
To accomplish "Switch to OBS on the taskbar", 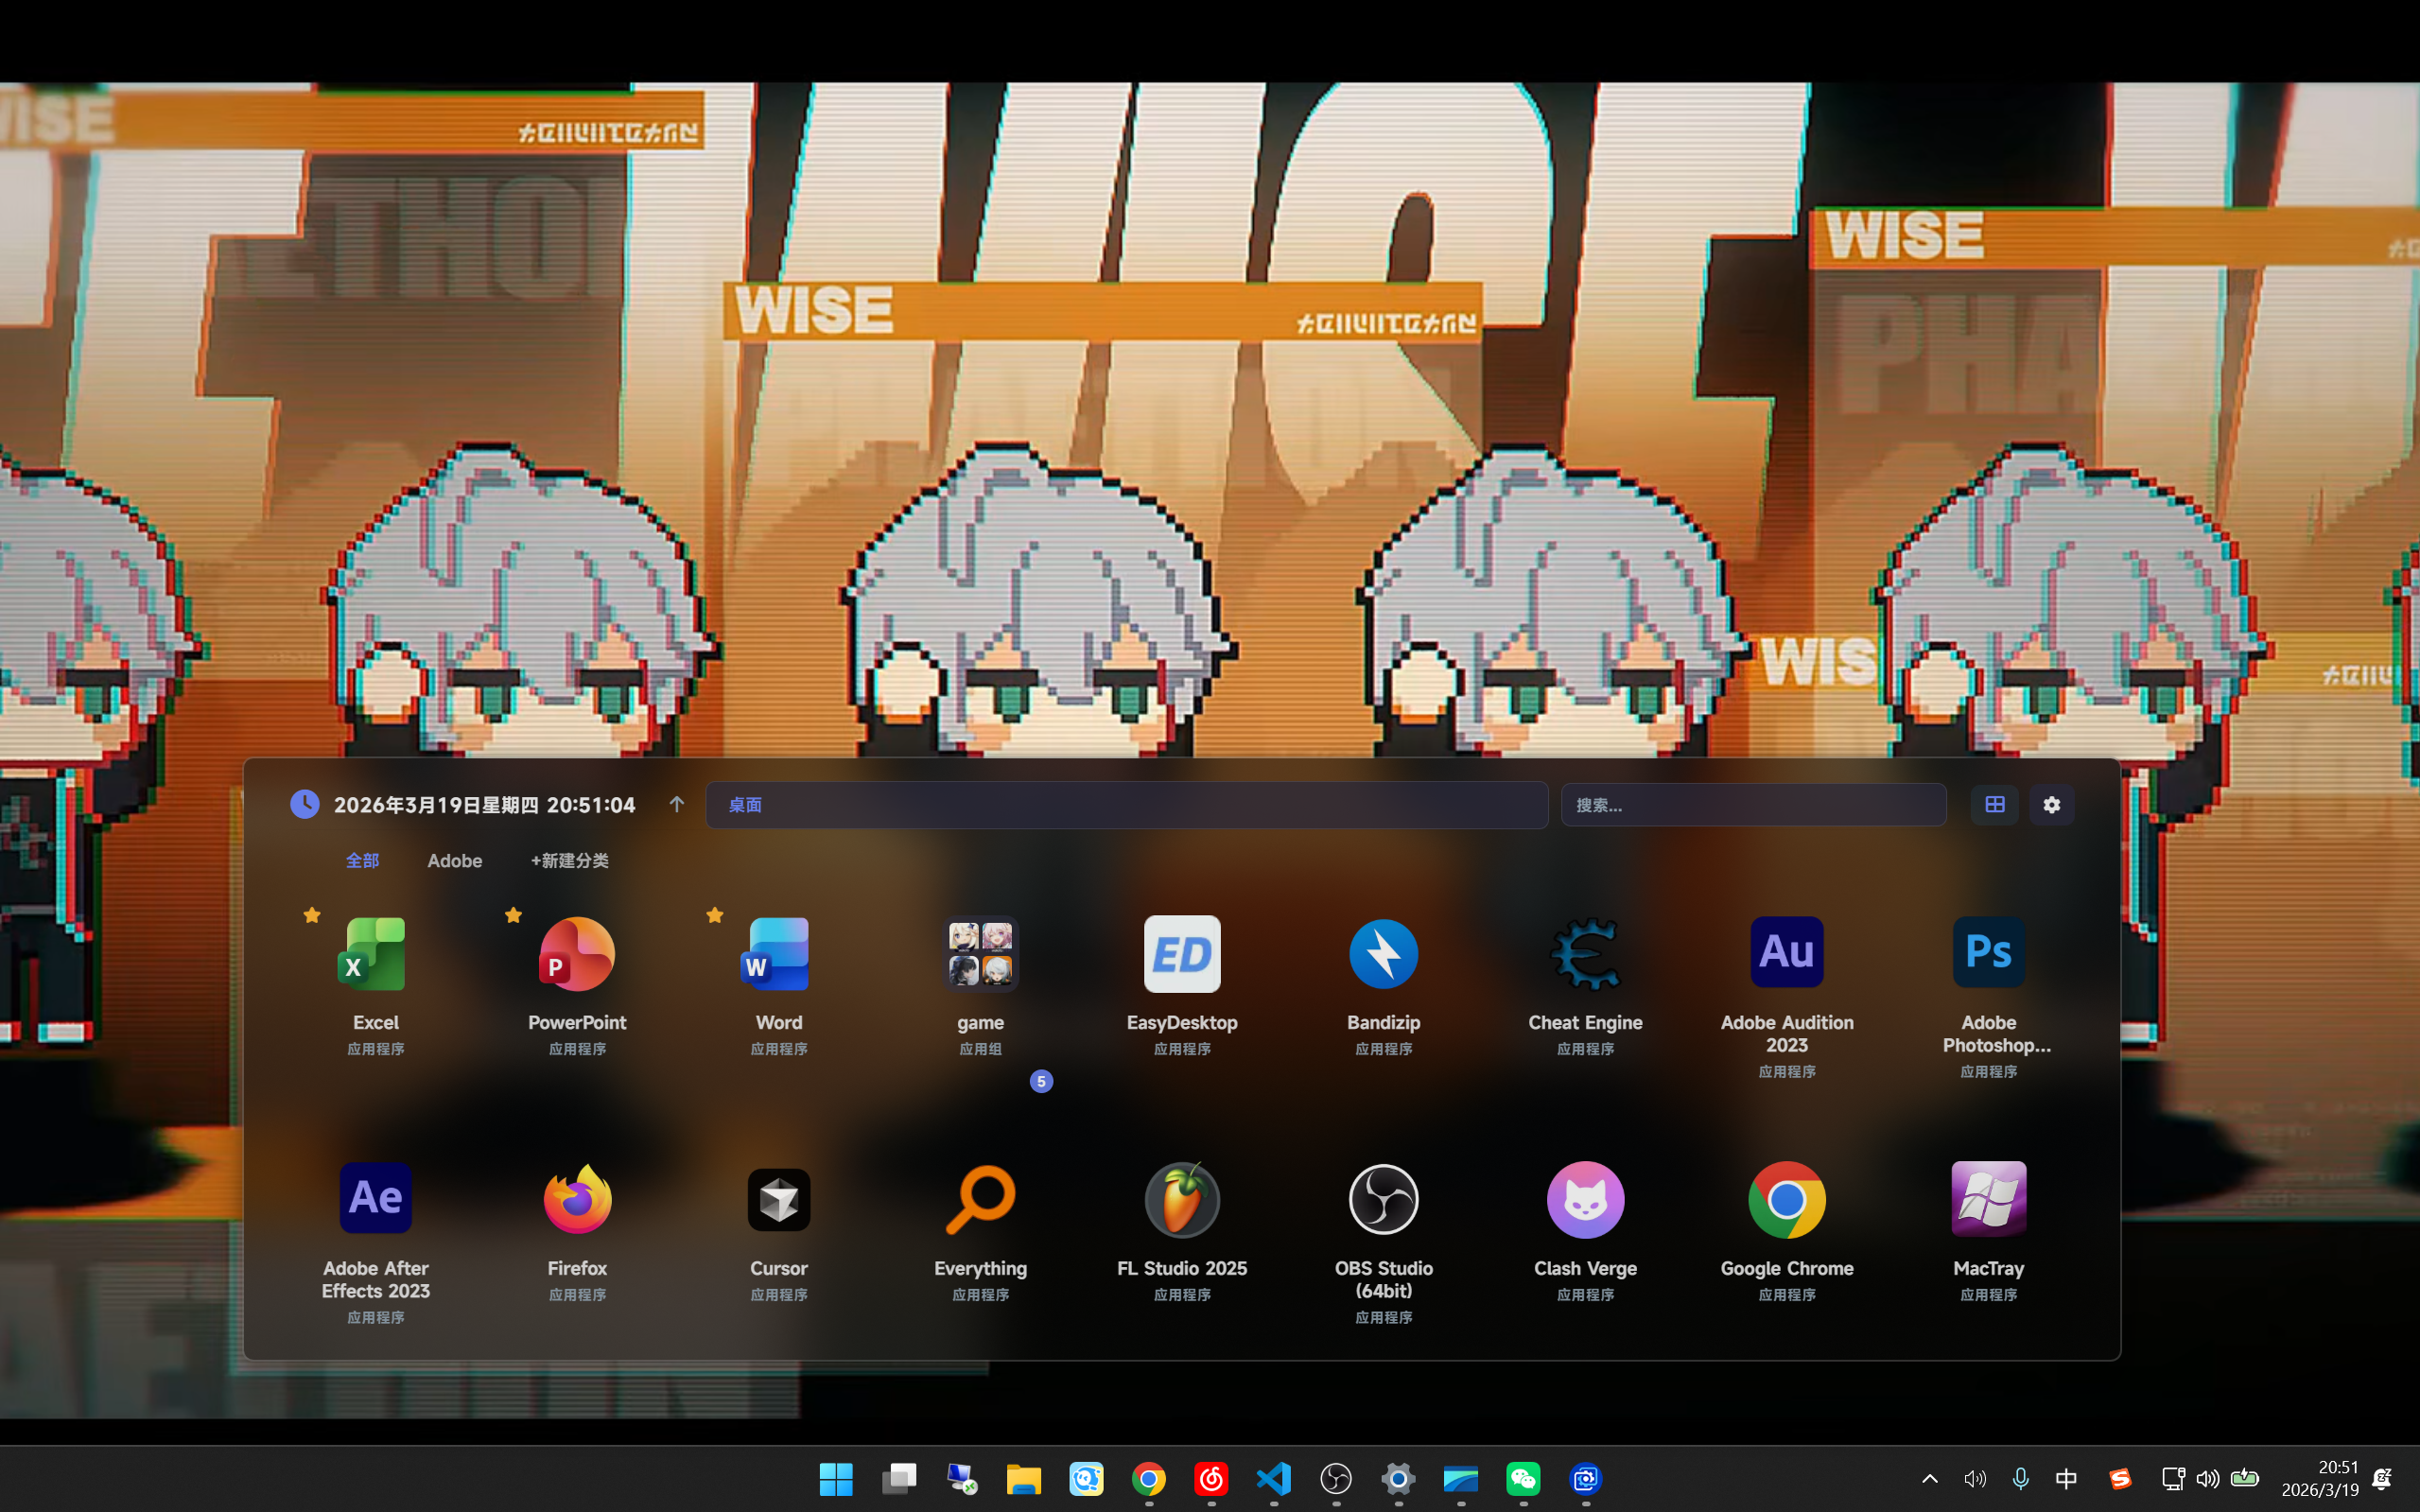I will tap(1336, 1479).
